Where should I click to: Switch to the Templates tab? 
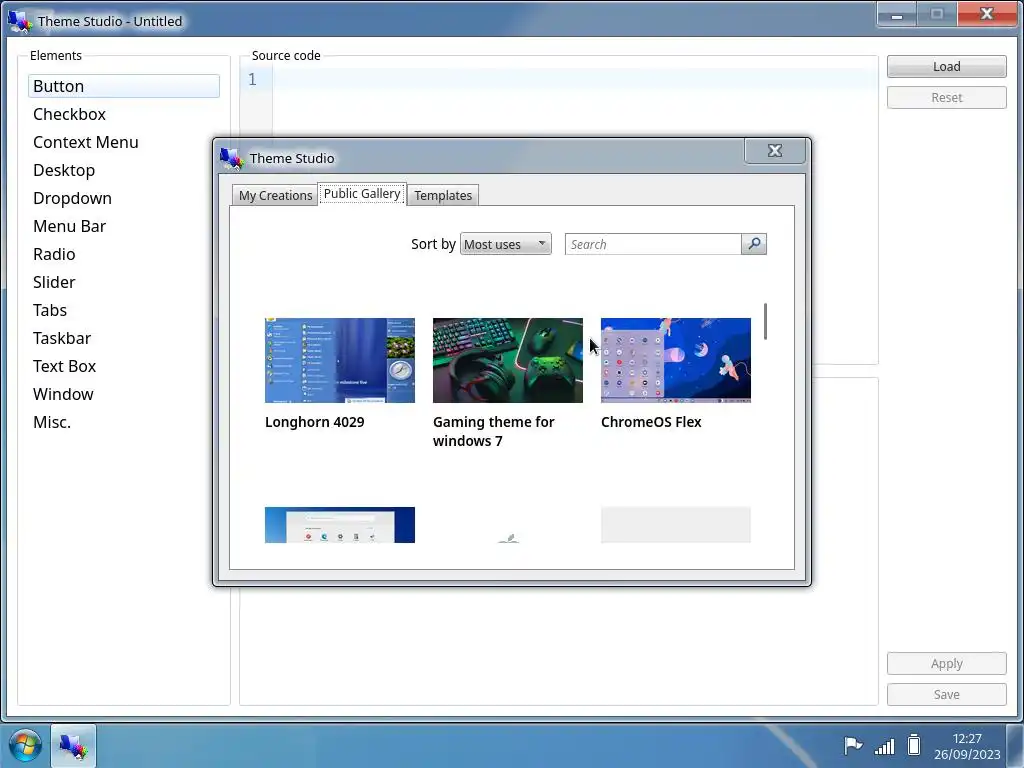tap(443, 195)
